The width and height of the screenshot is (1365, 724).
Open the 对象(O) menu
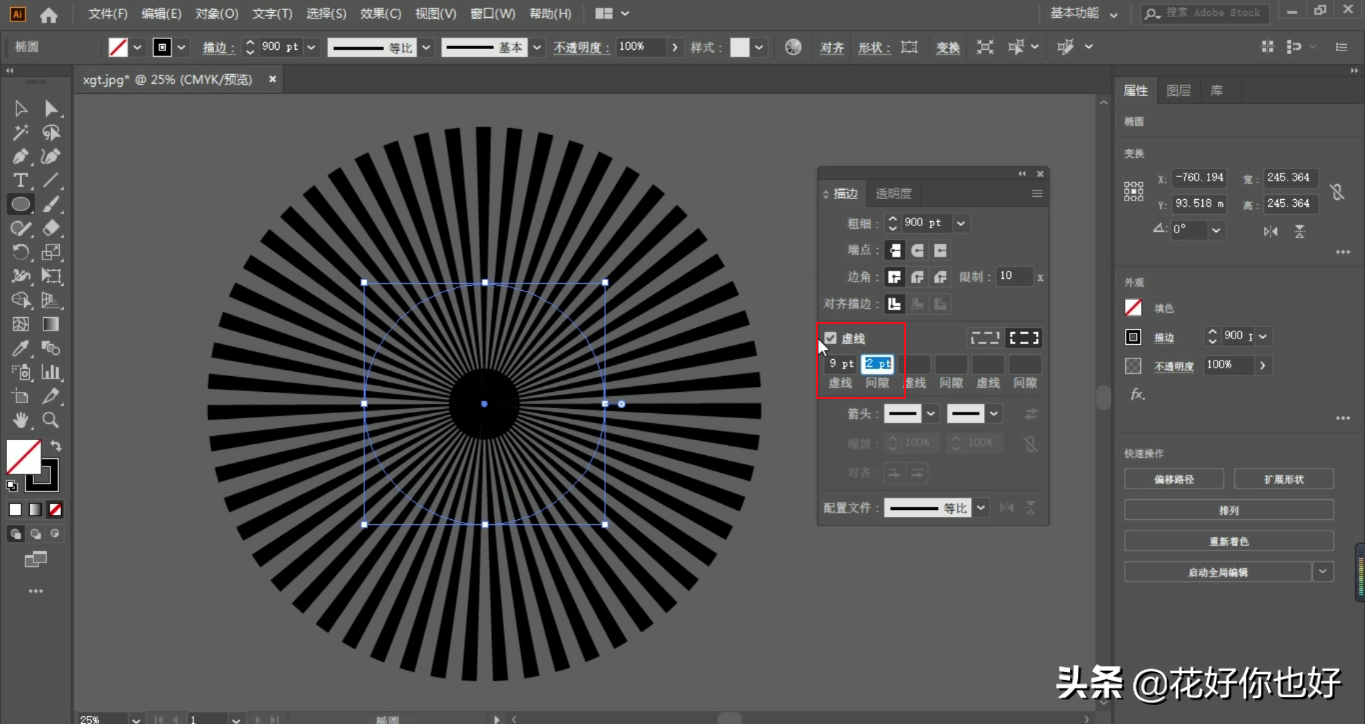[217, 14]
